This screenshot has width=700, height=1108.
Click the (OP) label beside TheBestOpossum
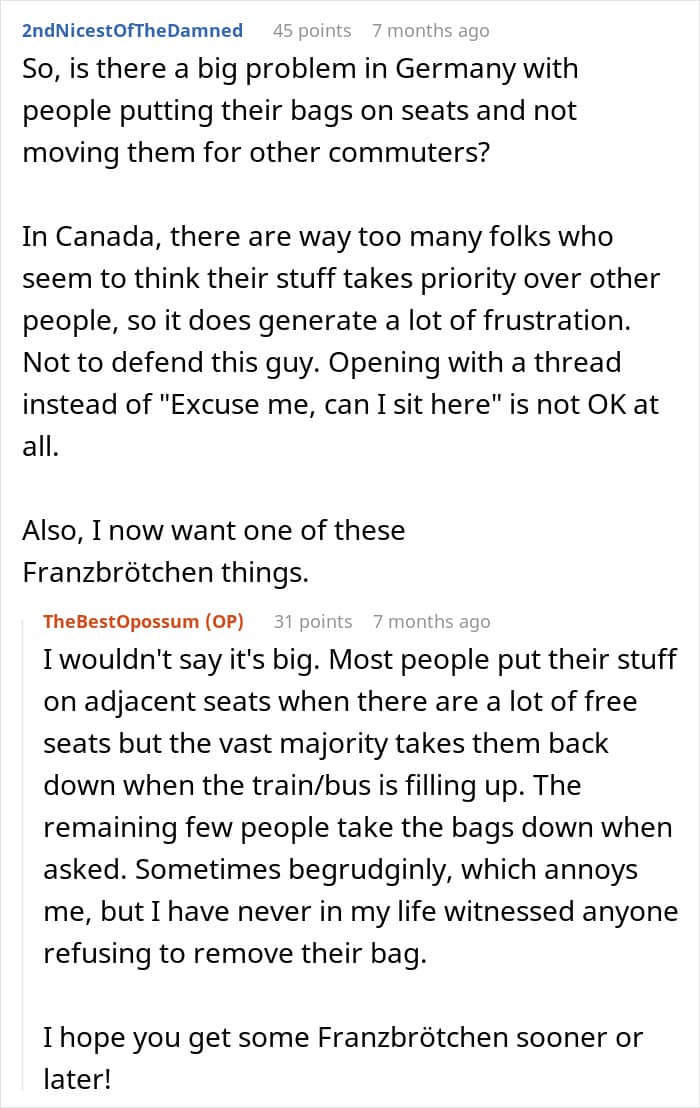224,621
